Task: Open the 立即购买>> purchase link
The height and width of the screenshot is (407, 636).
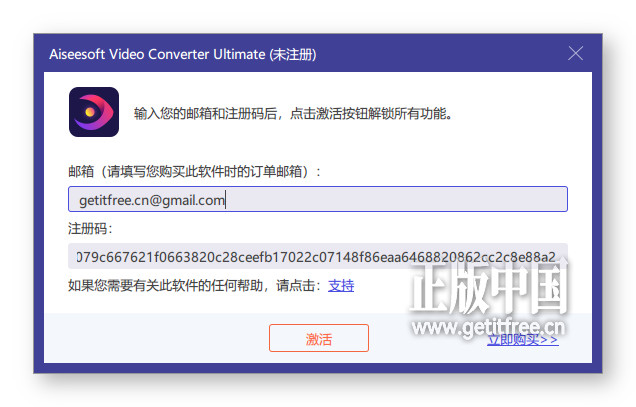Action: pos(522,339)
